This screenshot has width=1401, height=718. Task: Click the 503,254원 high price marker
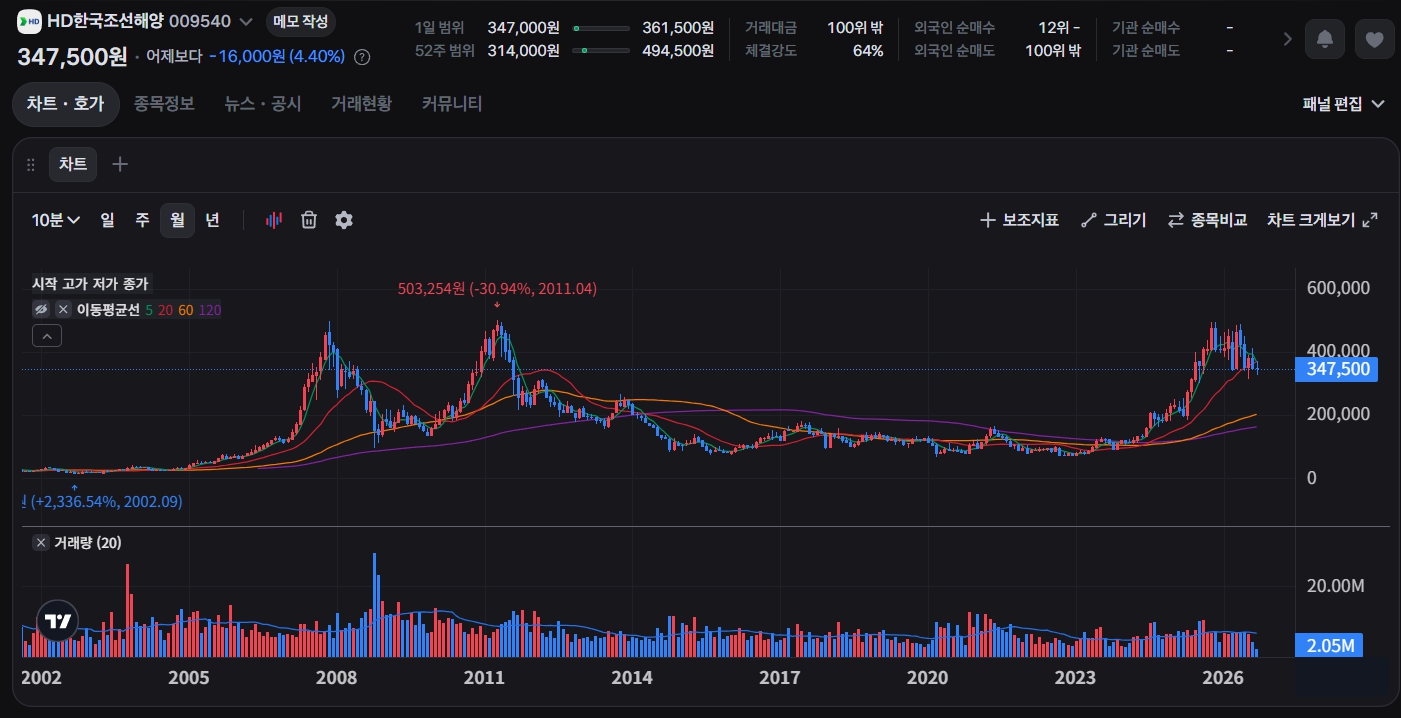point(497,289)
